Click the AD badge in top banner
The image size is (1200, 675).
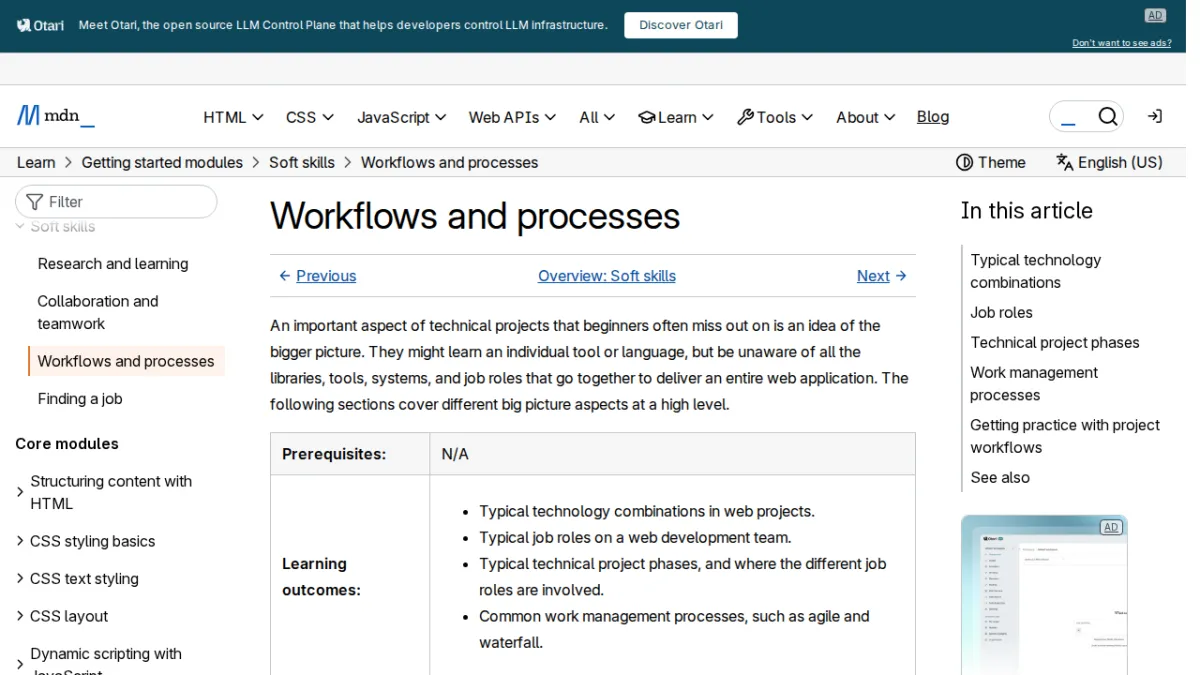(1155, 15)
